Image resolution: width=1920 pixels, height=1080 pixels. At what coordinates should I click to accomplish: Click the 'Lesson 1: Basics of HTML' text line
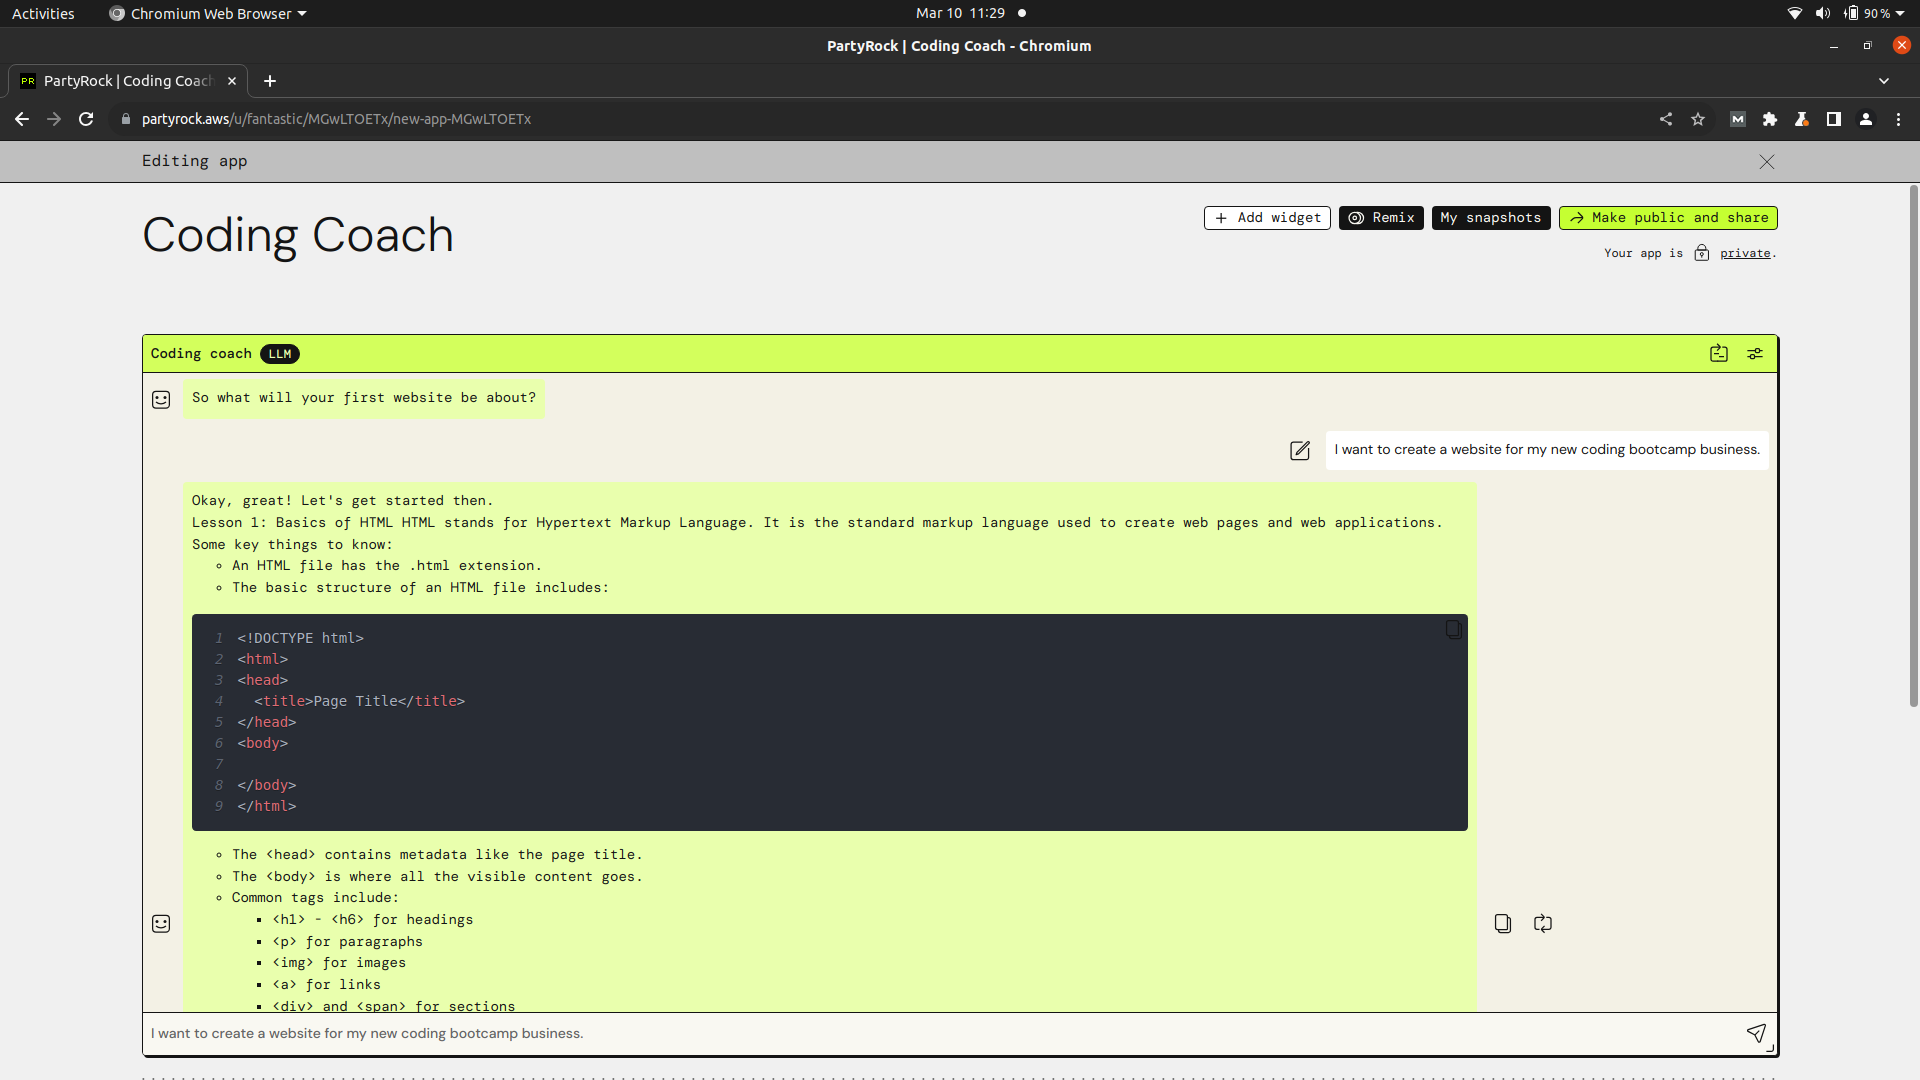(816, 523)
